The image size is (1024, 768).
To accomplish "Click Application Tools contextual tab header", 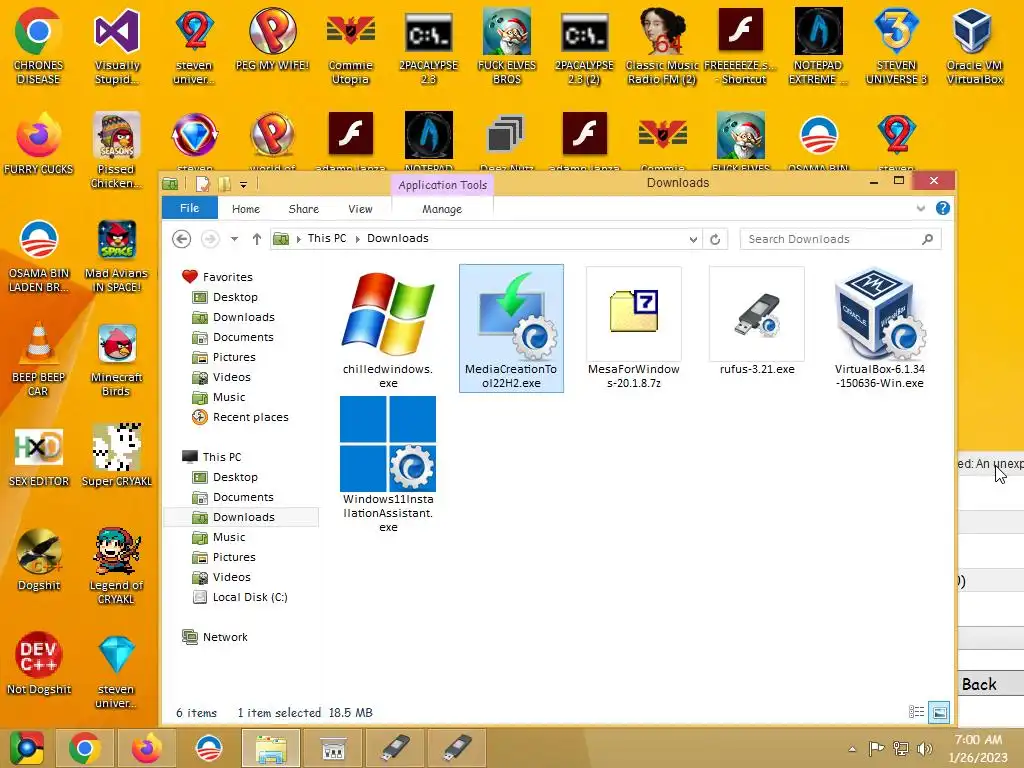I will point(443,185).
